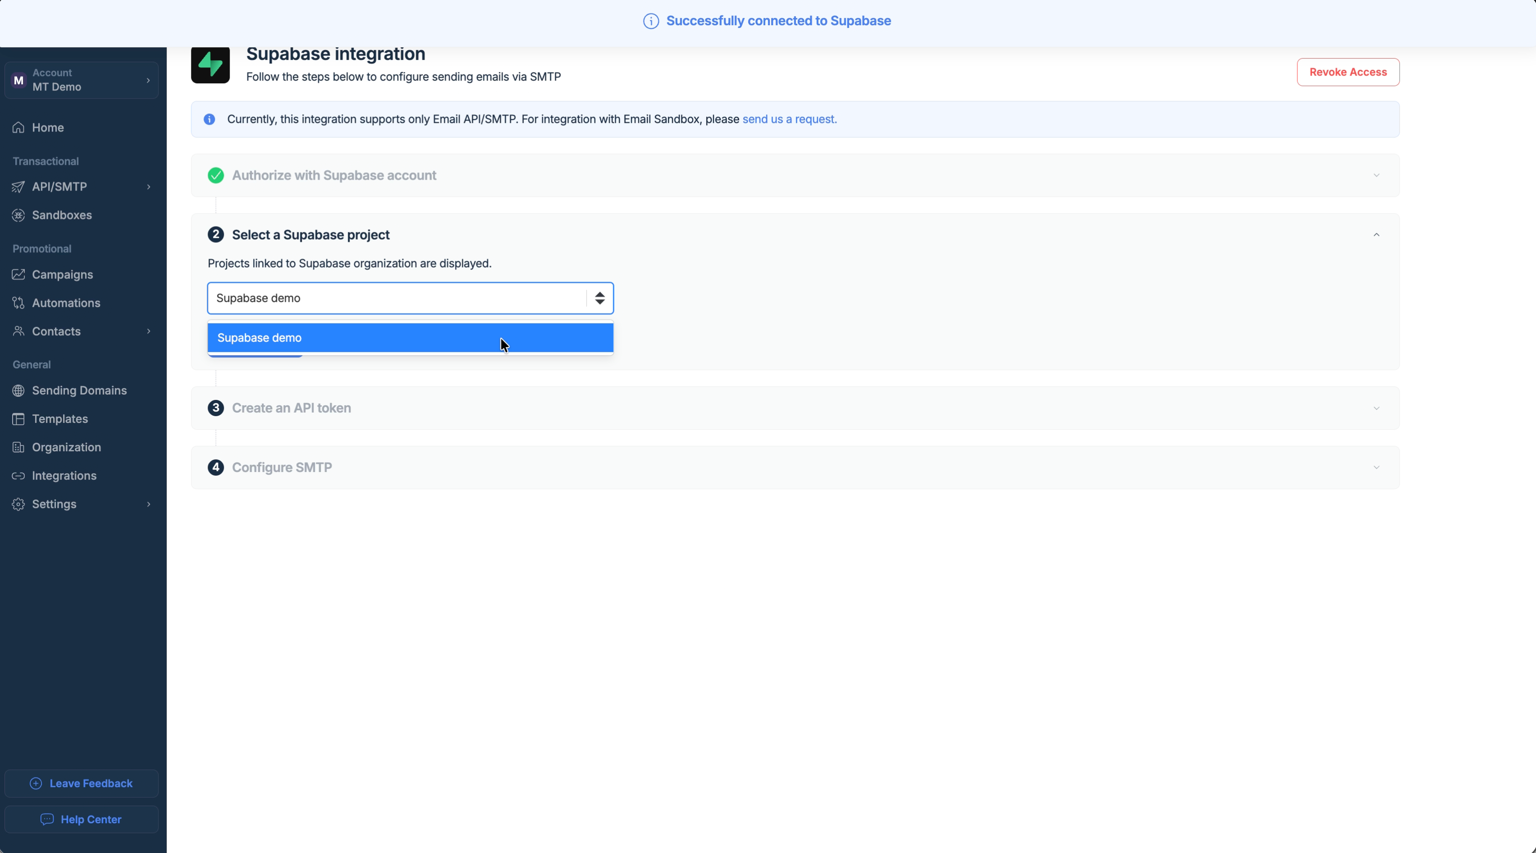Click the Campaigns chart icon
Screen dimensions: 1536x853
[x=18, y=274]
